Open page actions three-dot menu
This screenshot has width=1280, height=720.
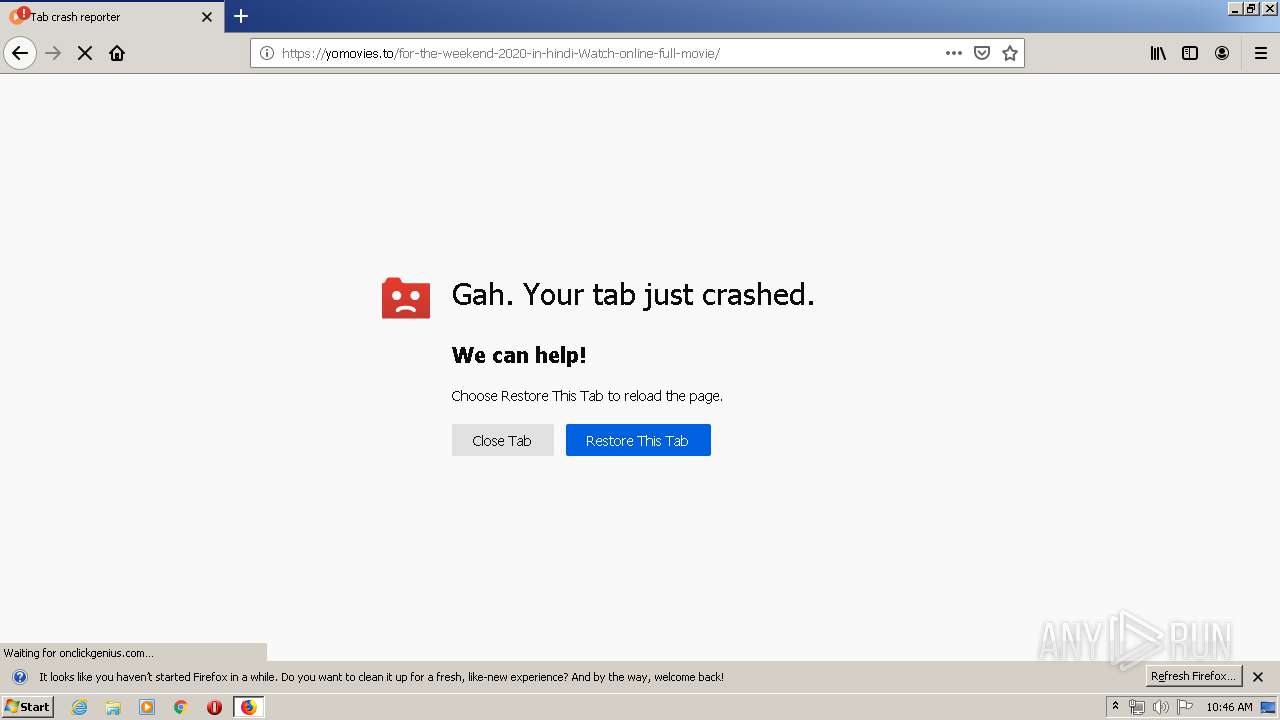point(954,53)
